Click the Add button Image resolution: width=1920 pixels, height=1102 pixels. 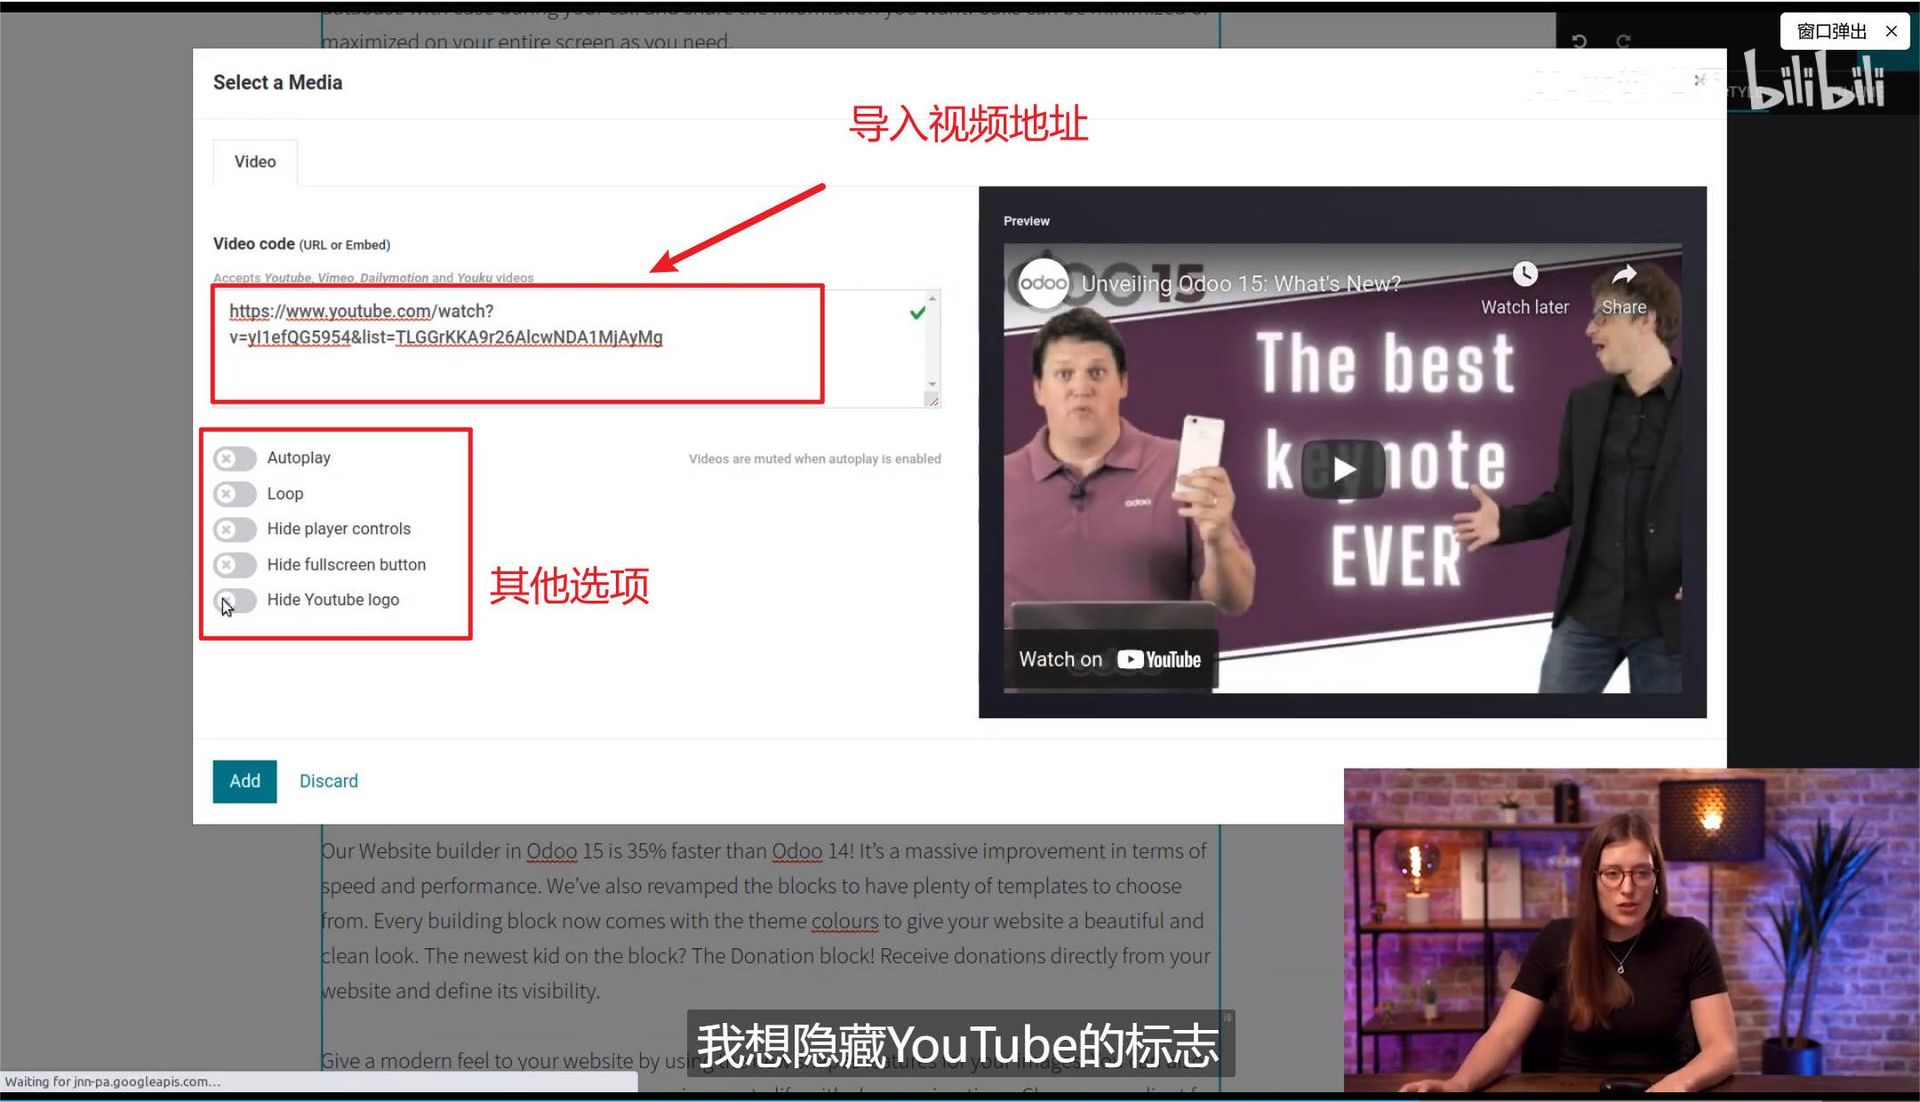pos(245,781)
